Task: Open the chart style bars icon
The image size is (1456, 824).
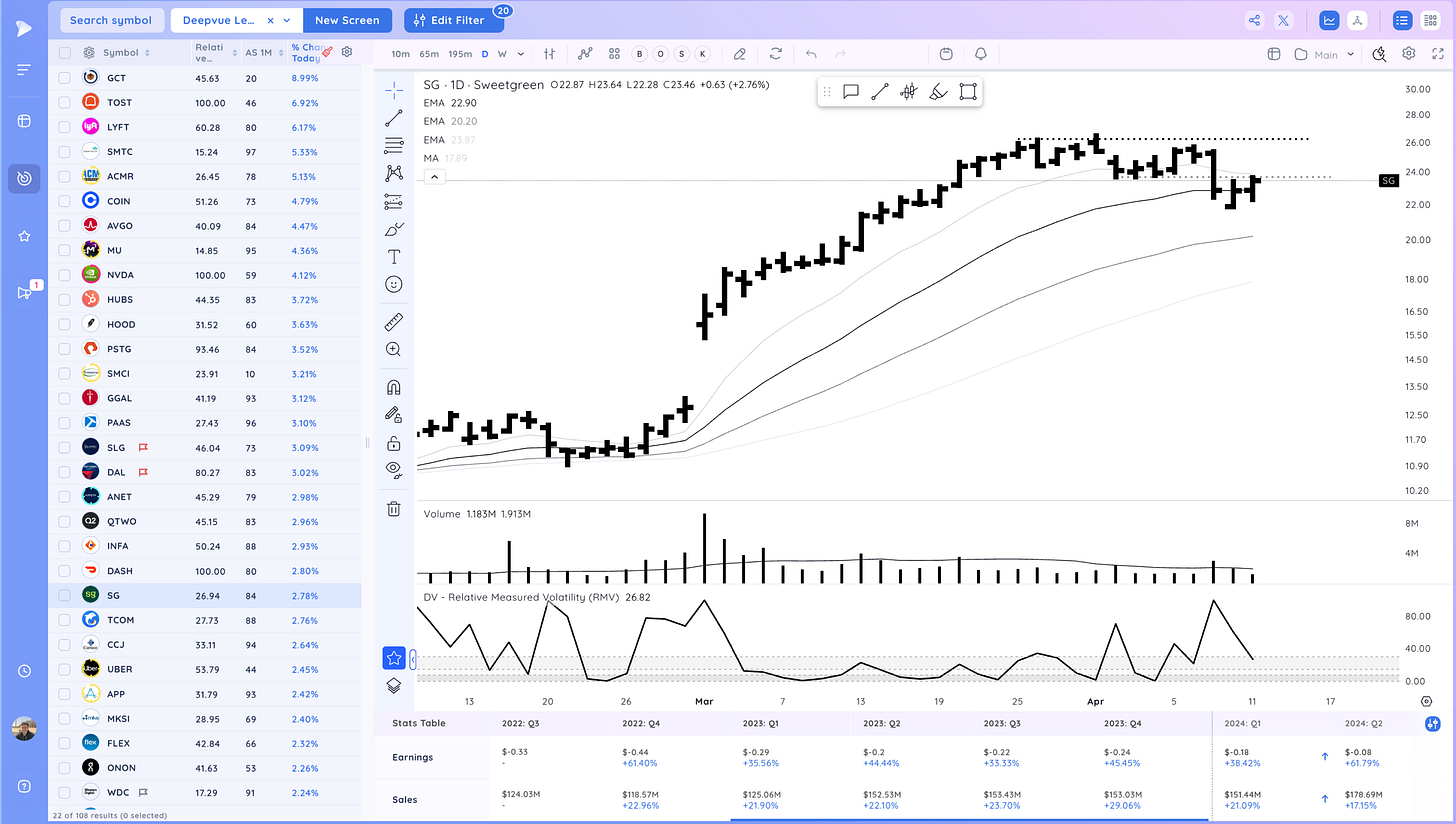Action: click(x=550, y=54)
